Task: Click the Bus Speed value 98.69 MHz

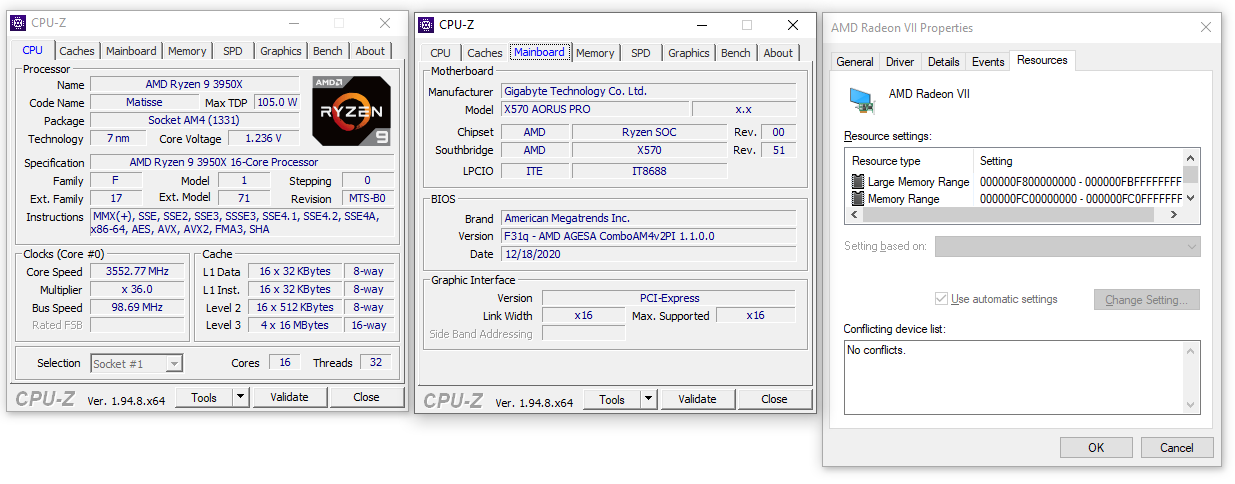Action: (138, 307)
